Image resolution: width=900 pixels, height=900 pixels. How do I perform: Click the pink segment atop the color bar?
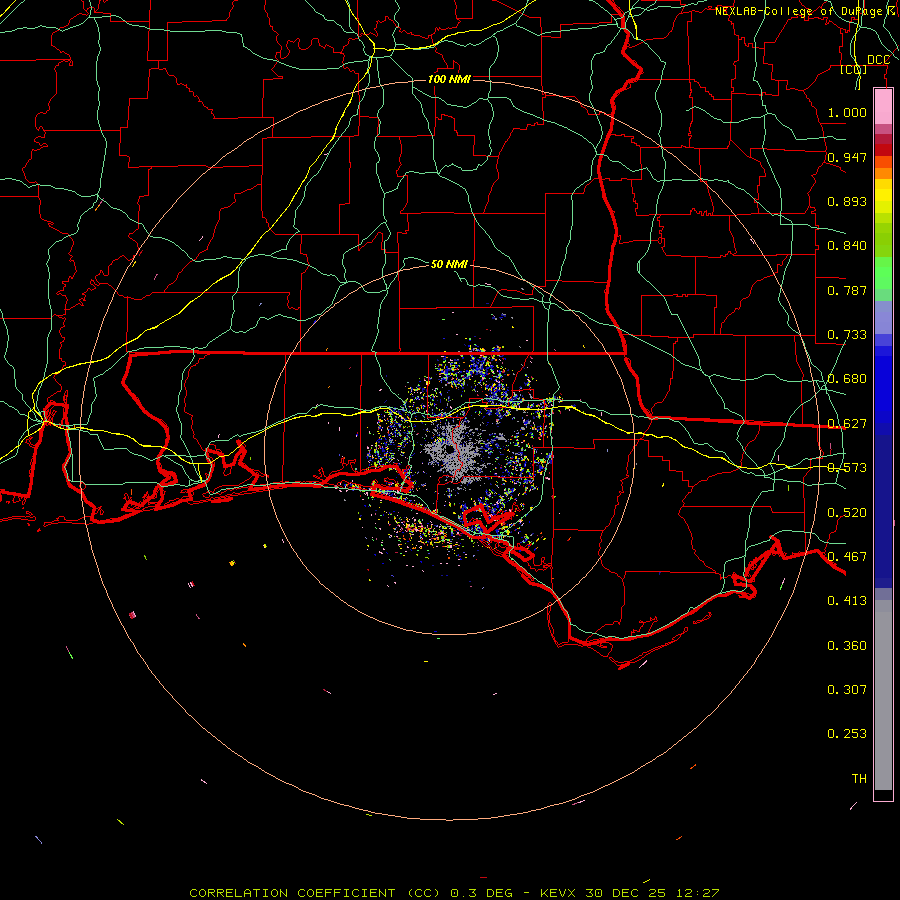(883, 105)
